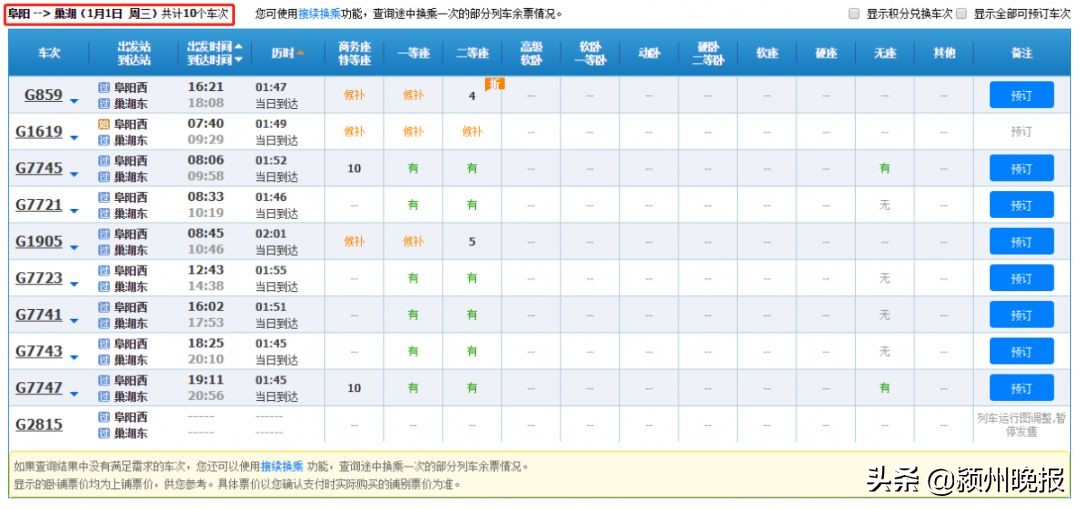Click the 过 pass-through icon beside G859 阜阳西
This screenshot has height=509, width=1080.
(x=104, y=87)
